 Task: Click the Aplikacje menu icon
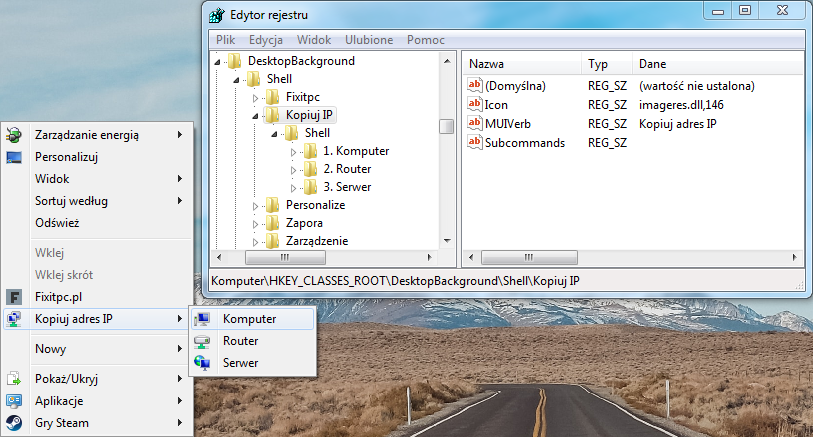14,401
